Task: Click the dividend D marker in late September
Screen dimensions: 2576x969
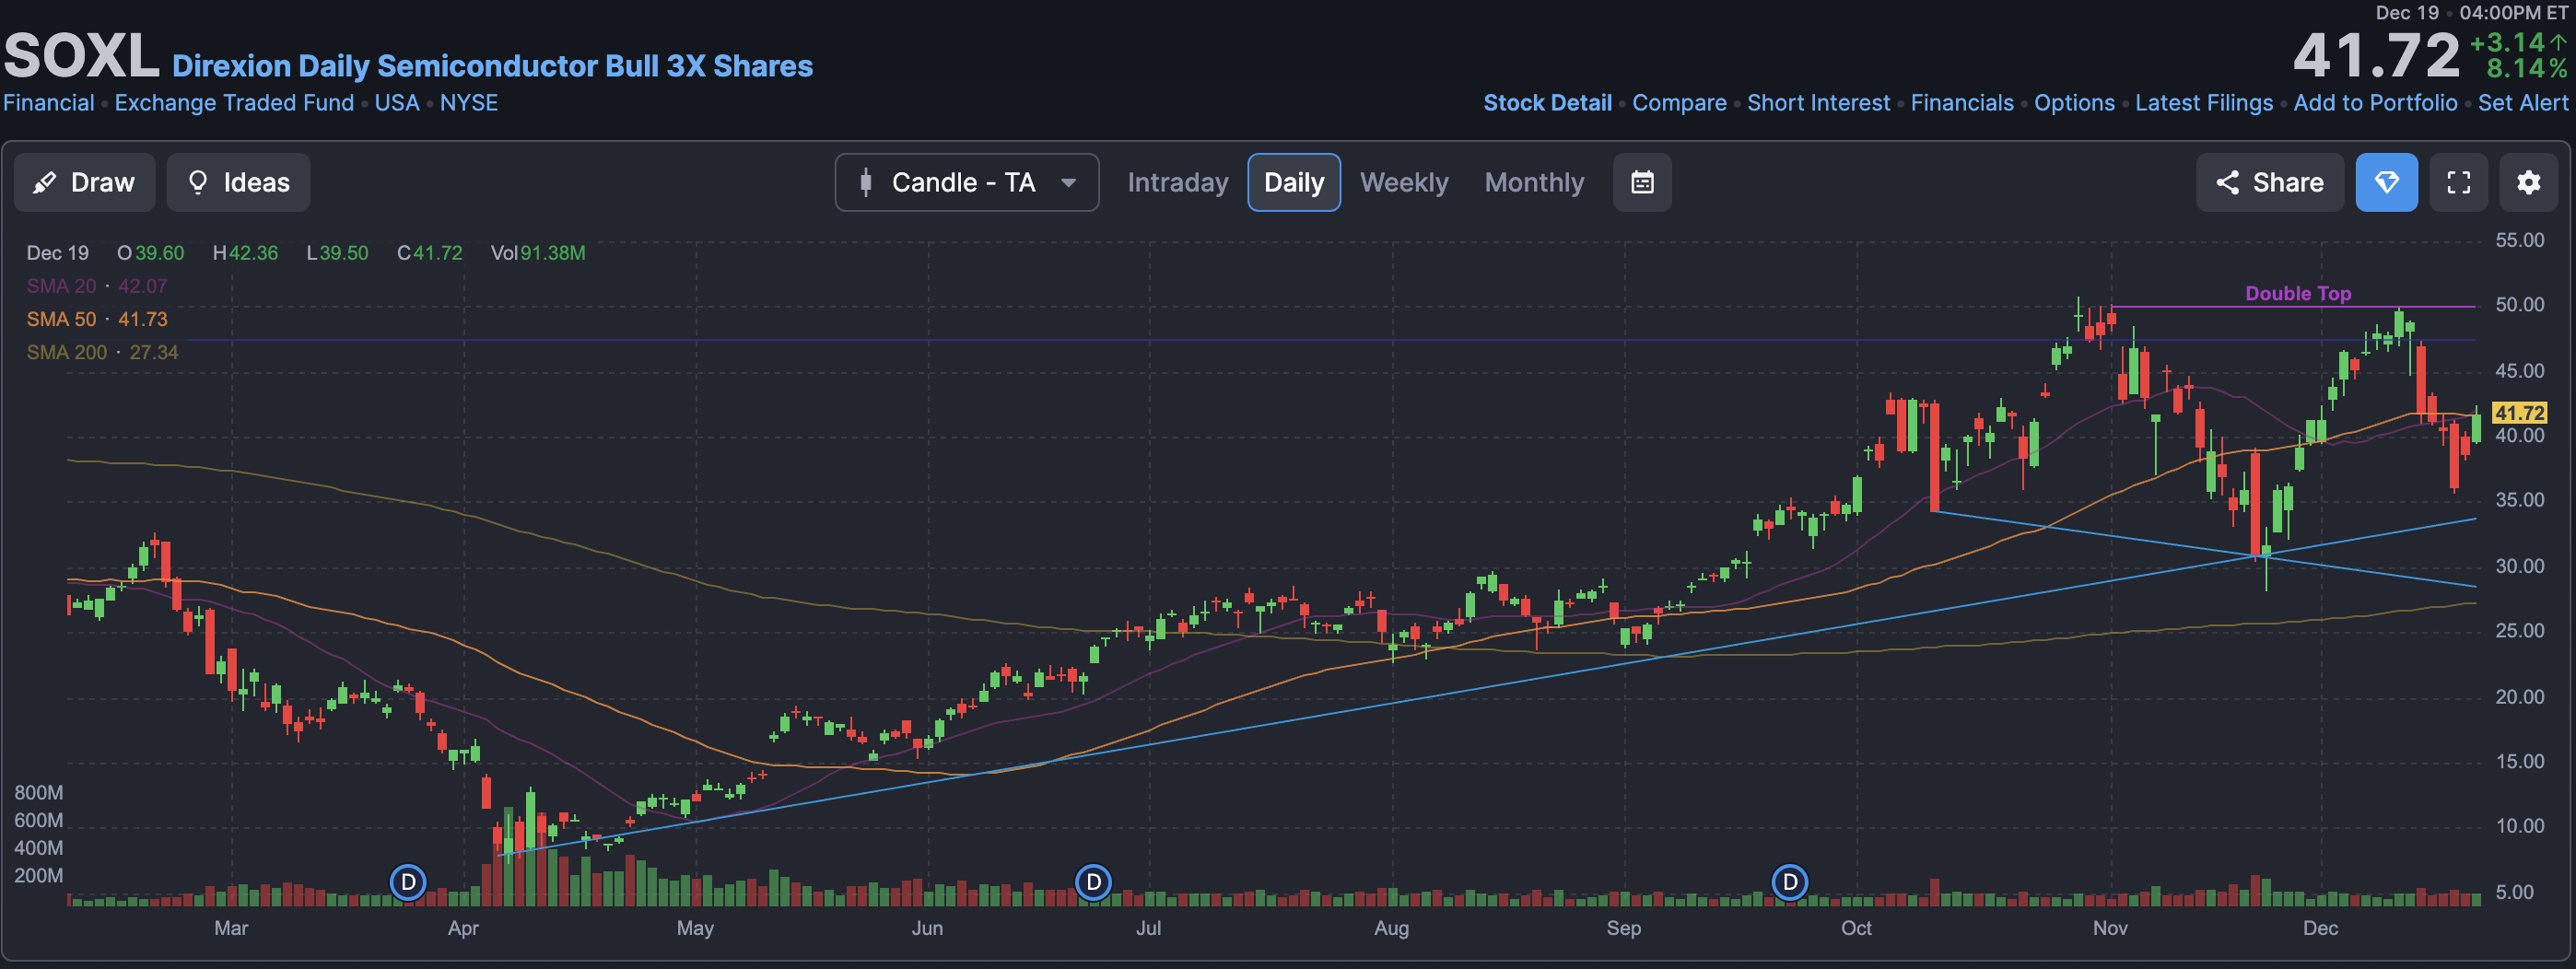Action: point(1790,882)
